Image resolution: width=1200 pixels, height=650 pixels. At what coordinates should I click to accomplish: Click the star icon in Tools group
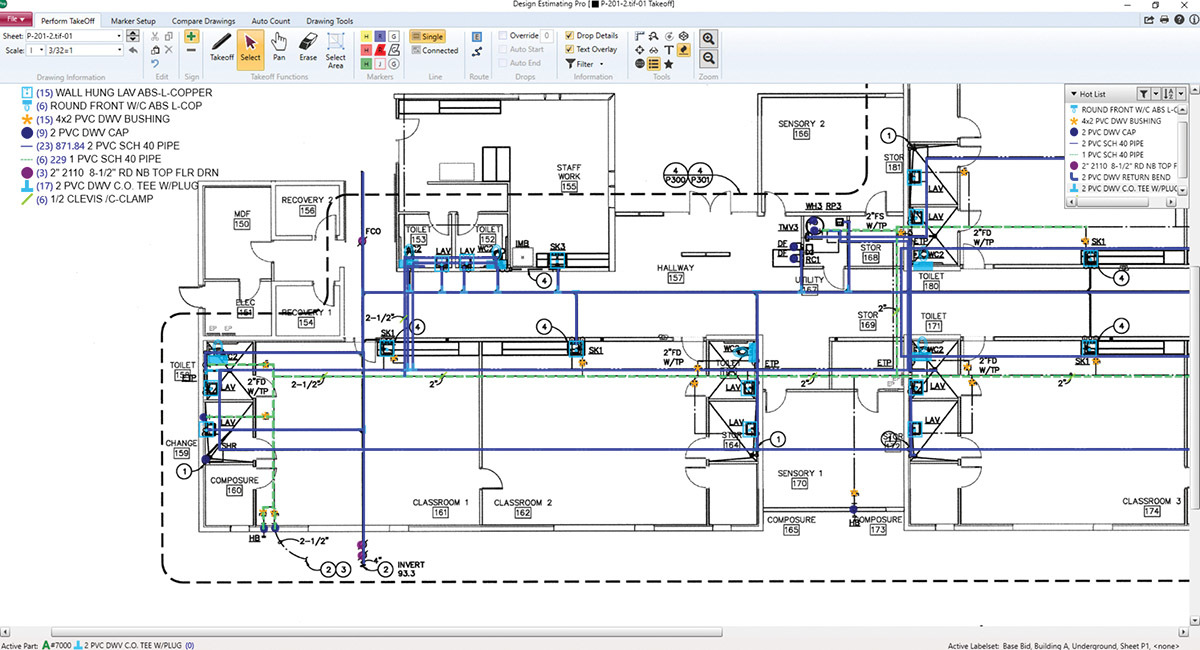(668, 64)
